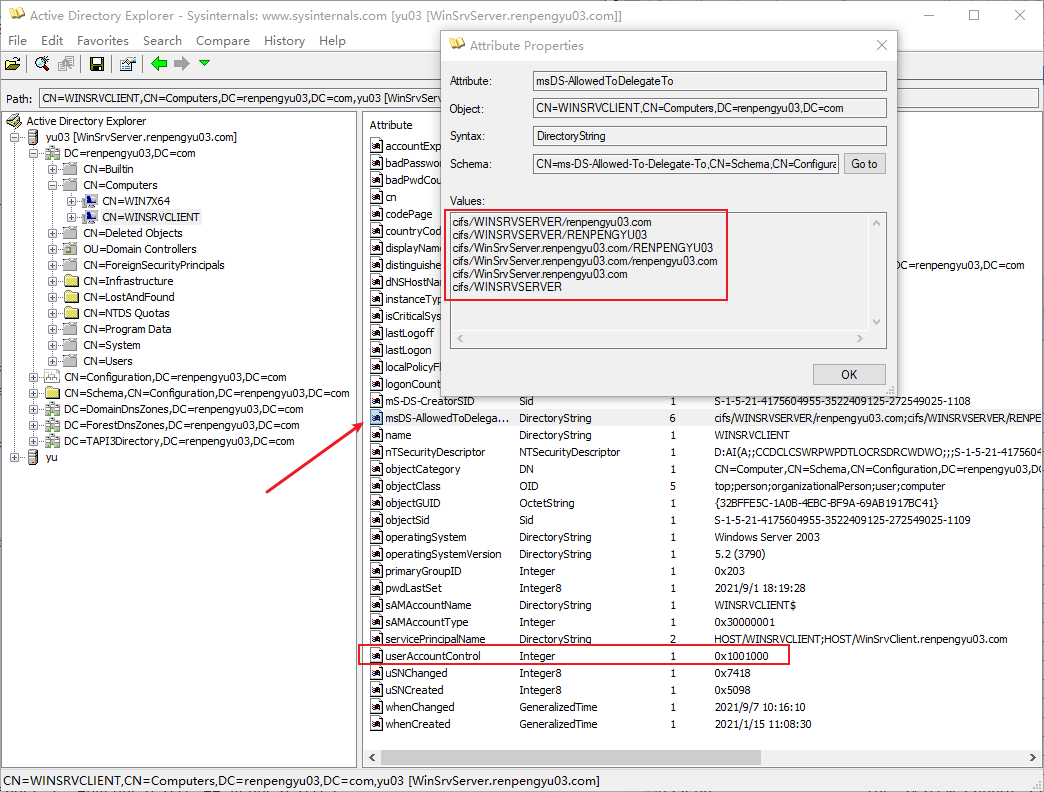The width and height of the screenshot is (1044, 792).
Task: Click the Values list vertical scroll down arrow
Action: (x=876, y=322)
